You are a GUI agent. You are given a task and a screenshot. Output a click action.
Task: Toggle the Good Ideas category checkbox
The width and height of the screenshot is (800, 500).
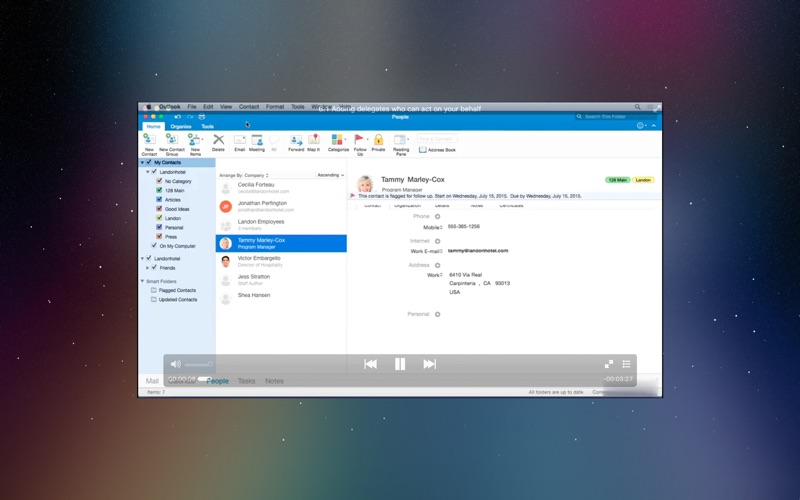click(159, 209)
